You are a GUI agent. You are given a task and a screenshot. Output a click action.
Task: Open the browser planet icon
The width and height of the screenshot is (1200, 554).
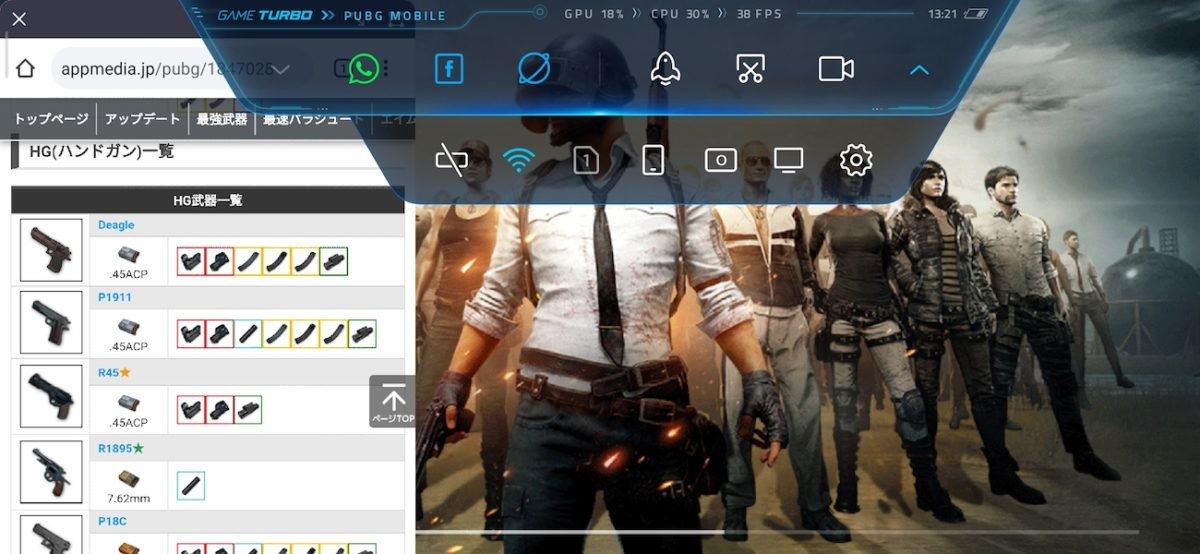(534, 68)
